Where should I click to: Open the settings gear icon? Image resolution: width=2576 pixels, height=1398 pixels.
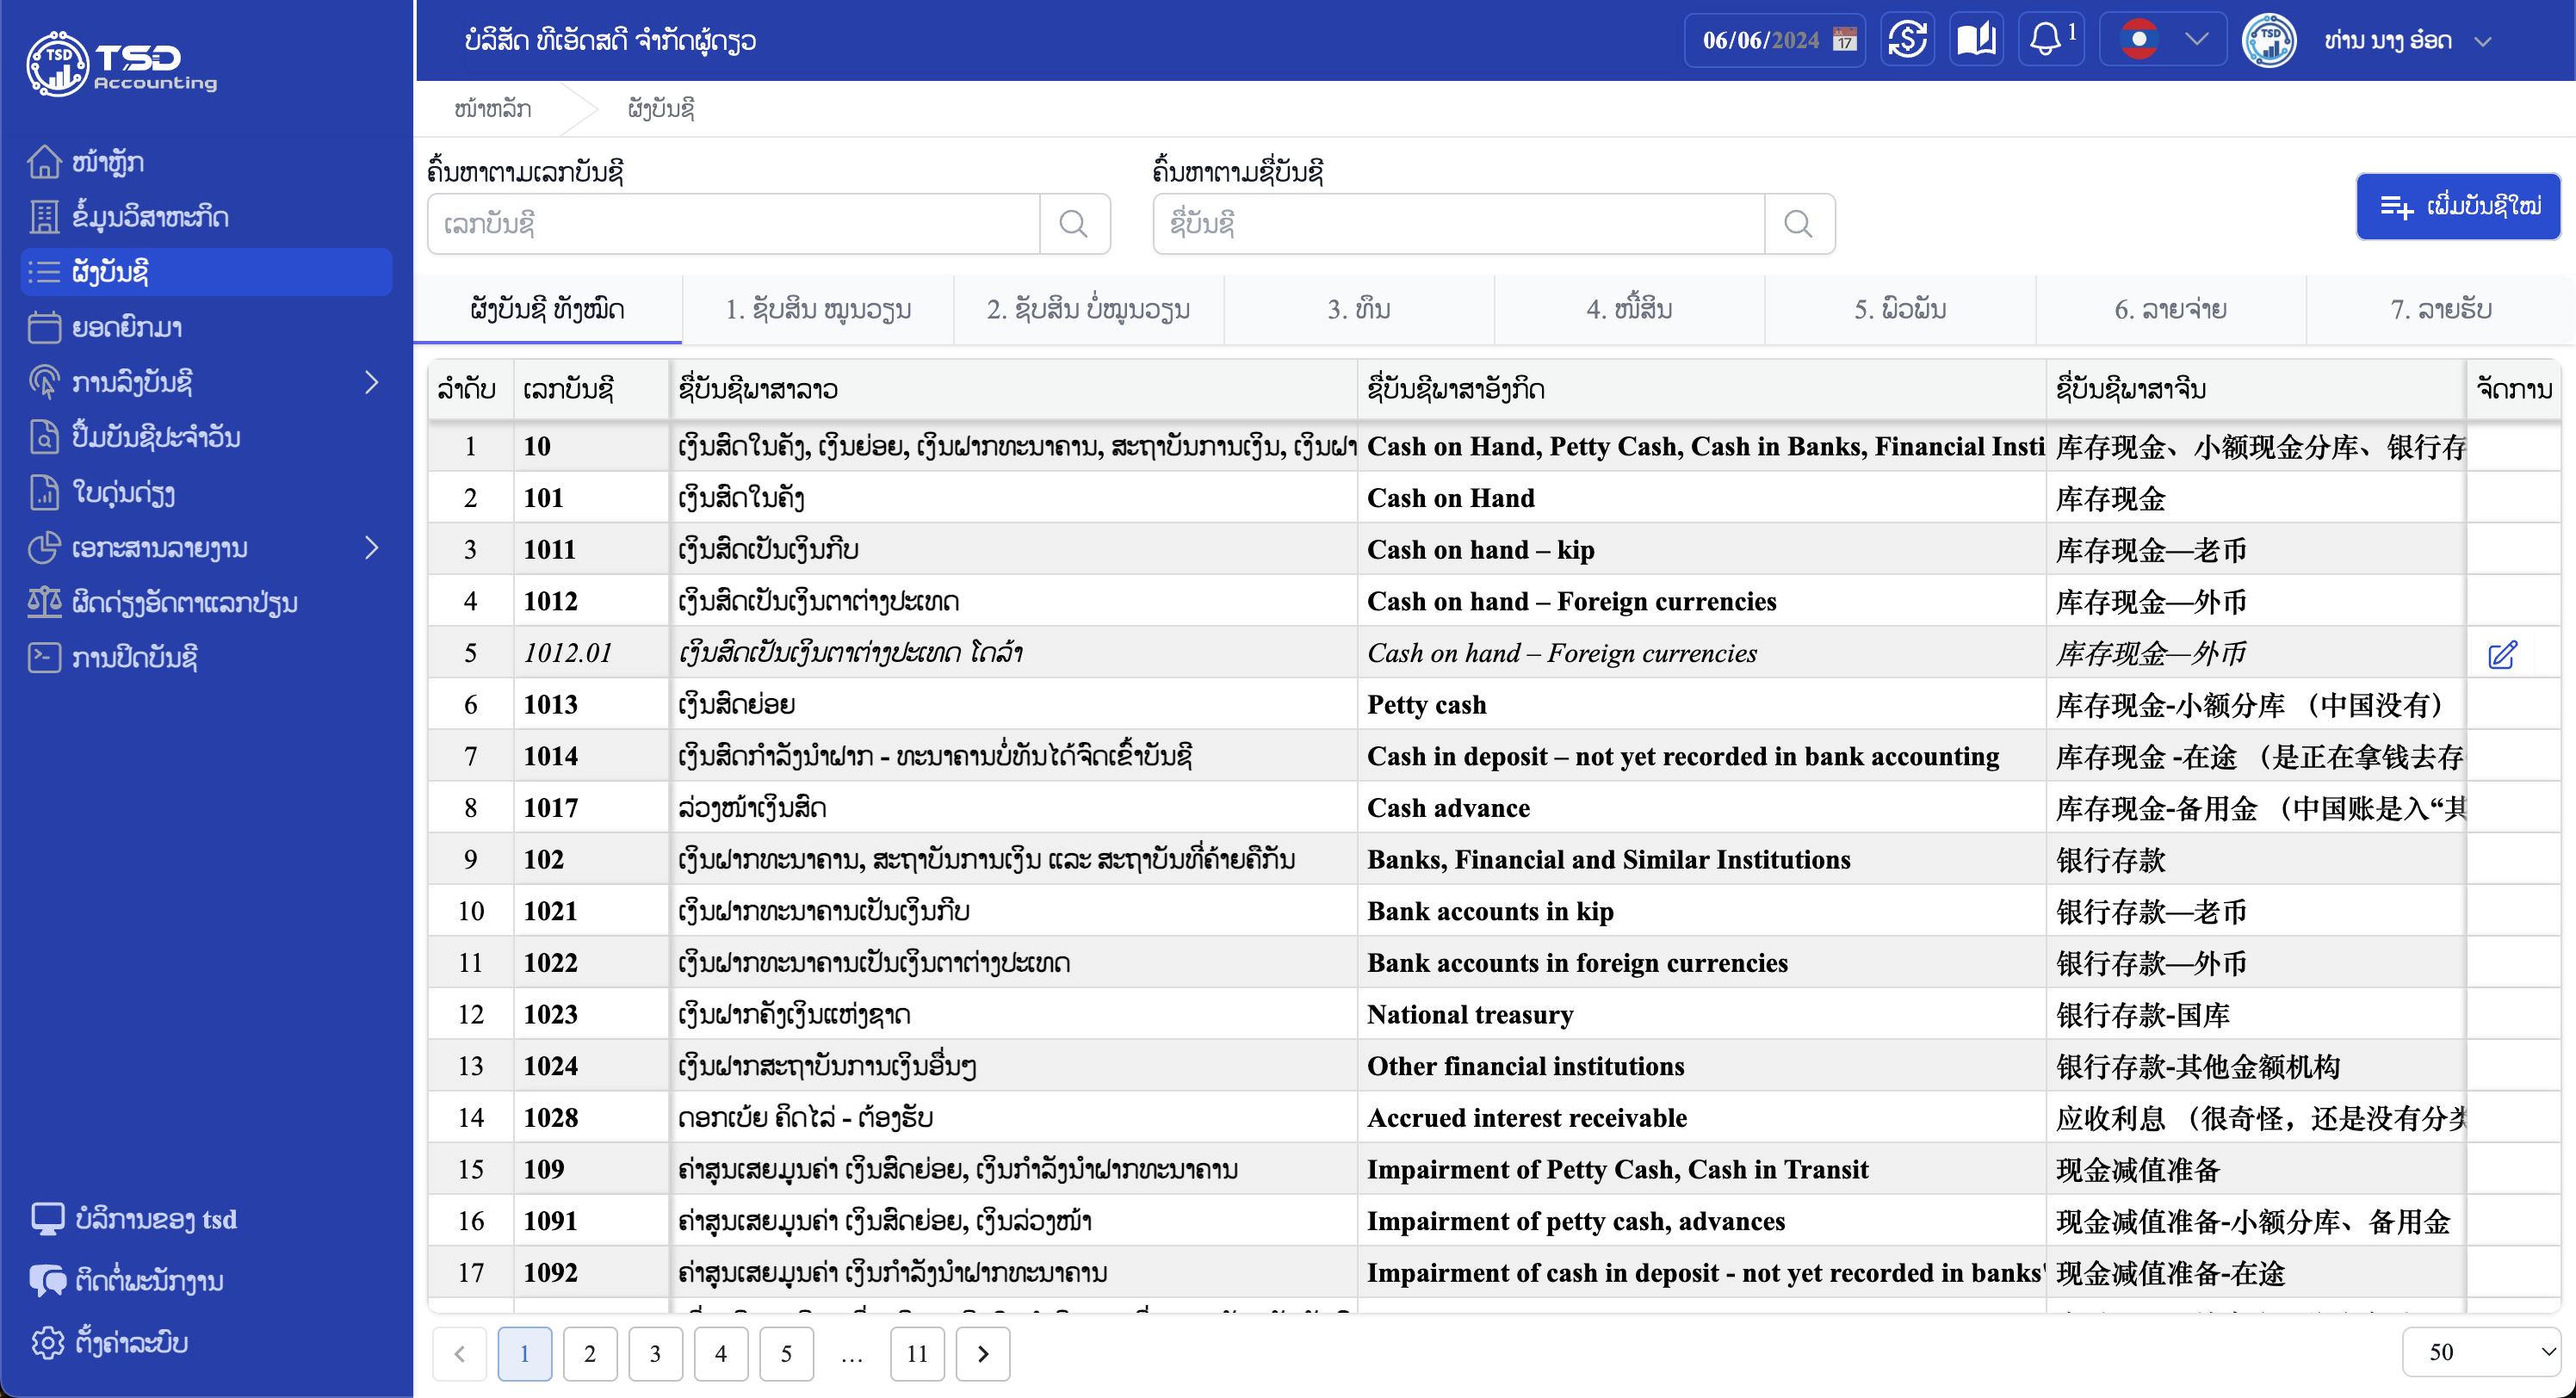[x=47, y=1342]
